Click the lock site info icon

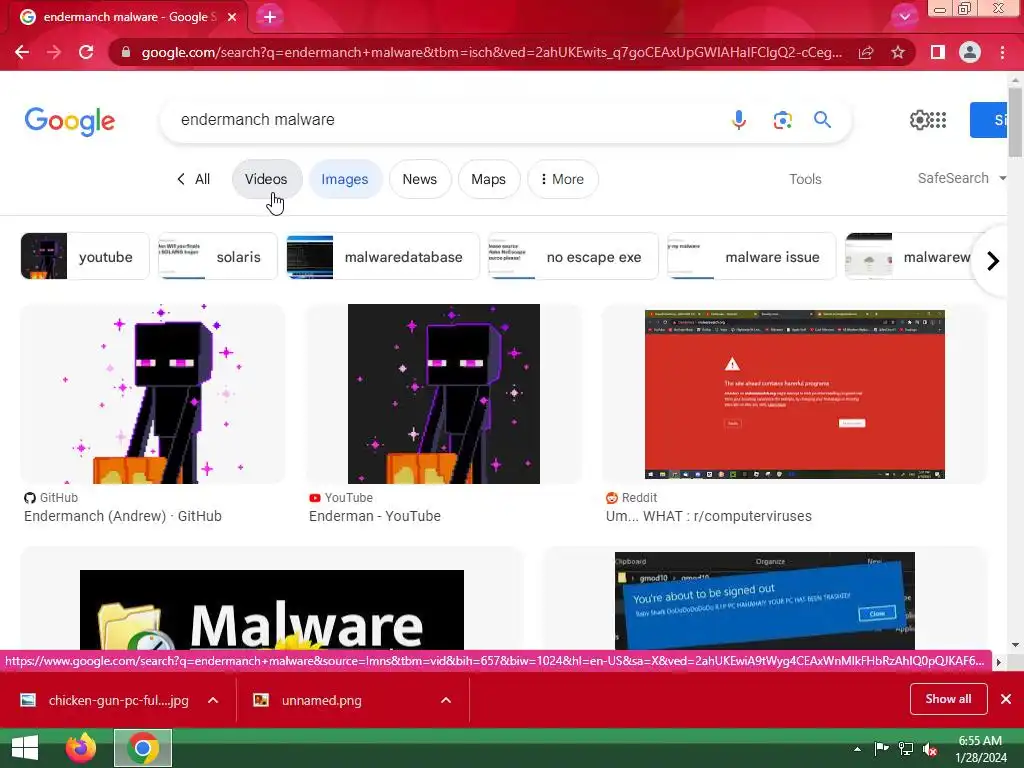coord(125,52)
